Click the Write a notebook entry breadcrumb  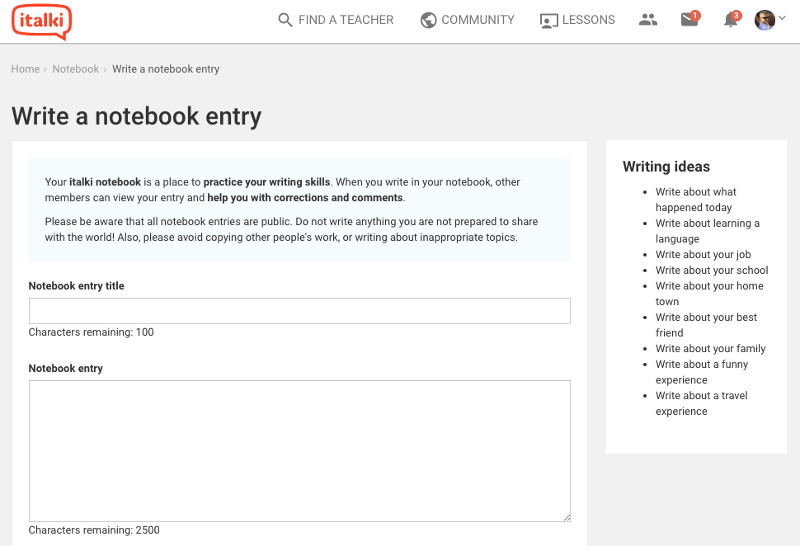tap(166, 69)
